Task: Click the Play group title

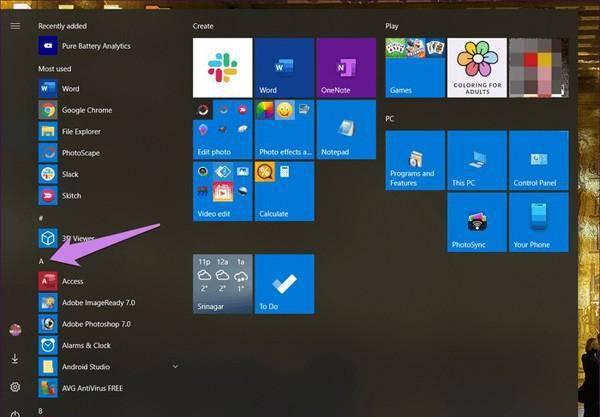Action: click(392, 26)
